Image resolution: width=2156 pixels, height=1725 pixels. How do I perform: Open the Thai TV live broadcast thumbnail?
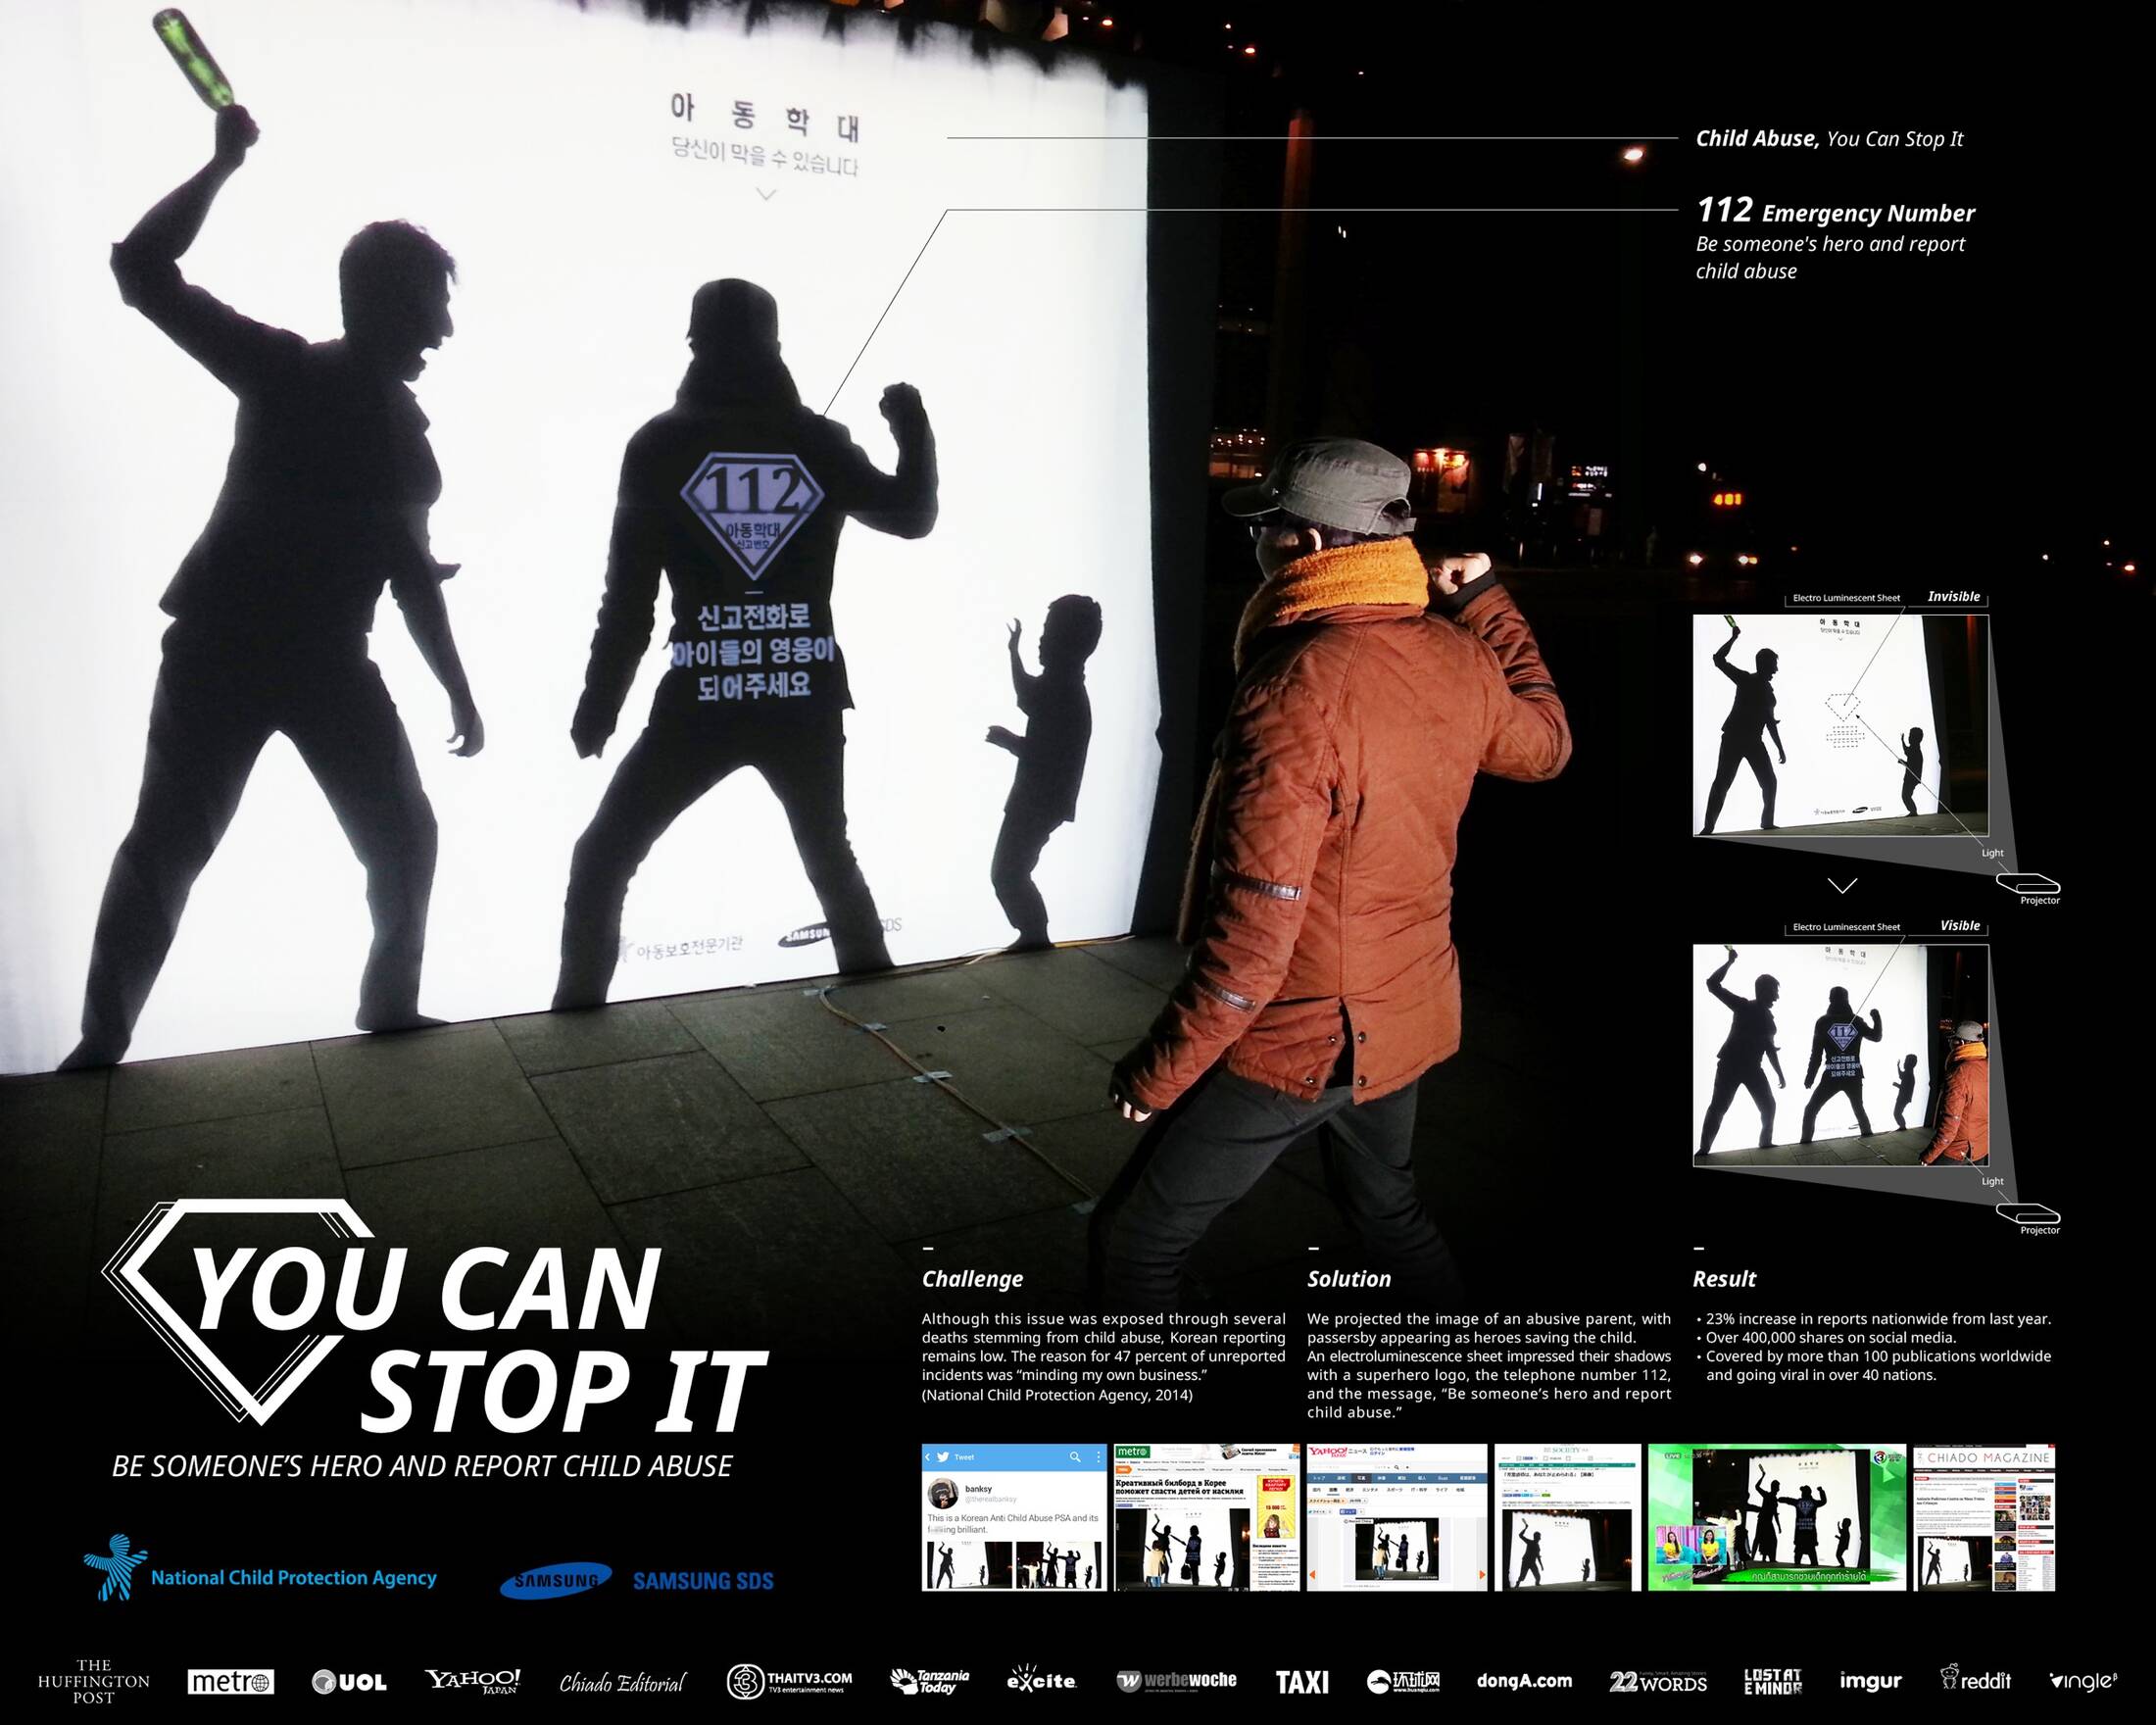1777,1517
